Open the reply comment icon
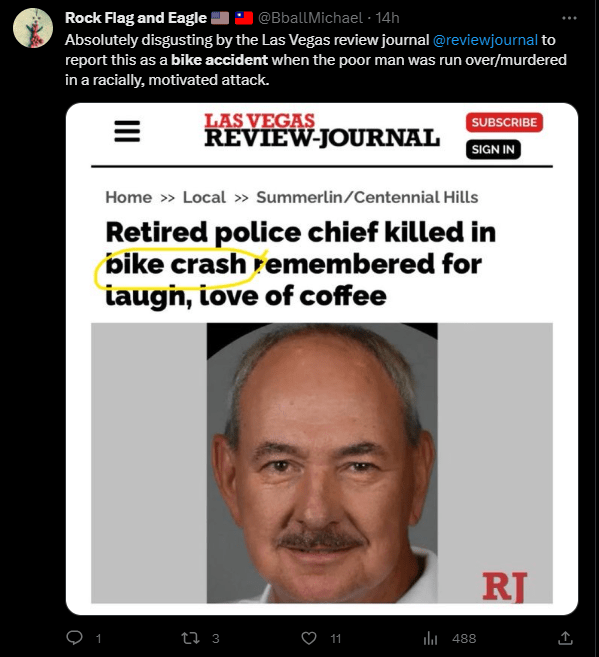Viewport: 599px width, 657px height. click(75, 638)
